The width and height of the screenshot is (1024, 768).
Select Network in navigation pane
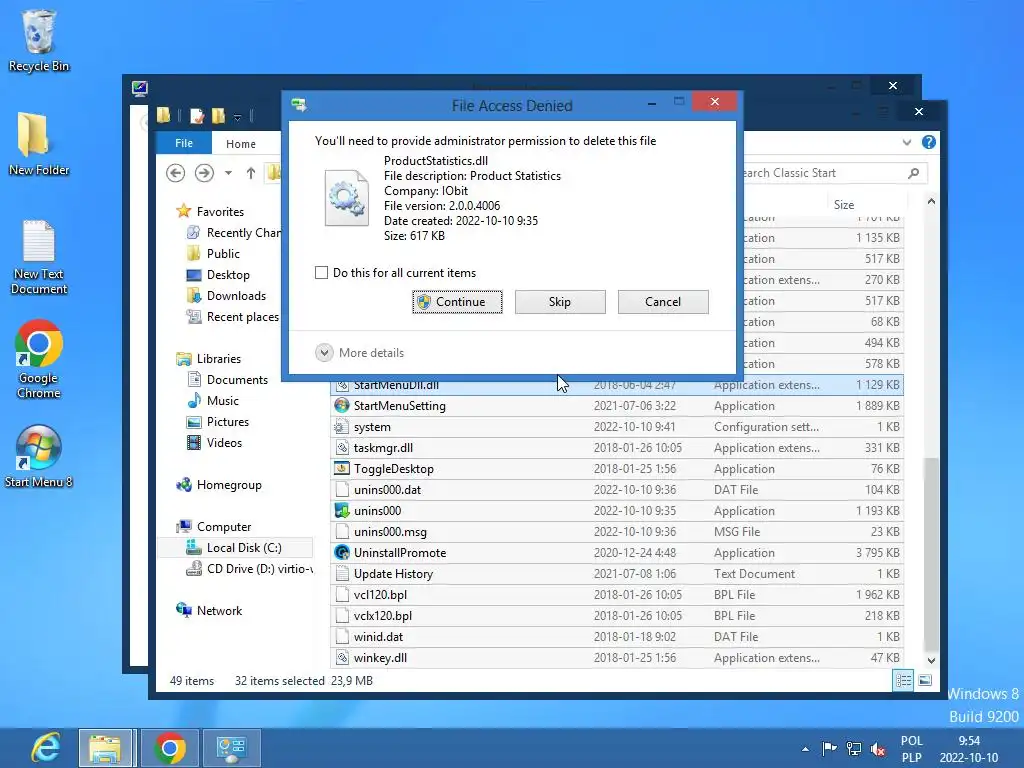219,611
